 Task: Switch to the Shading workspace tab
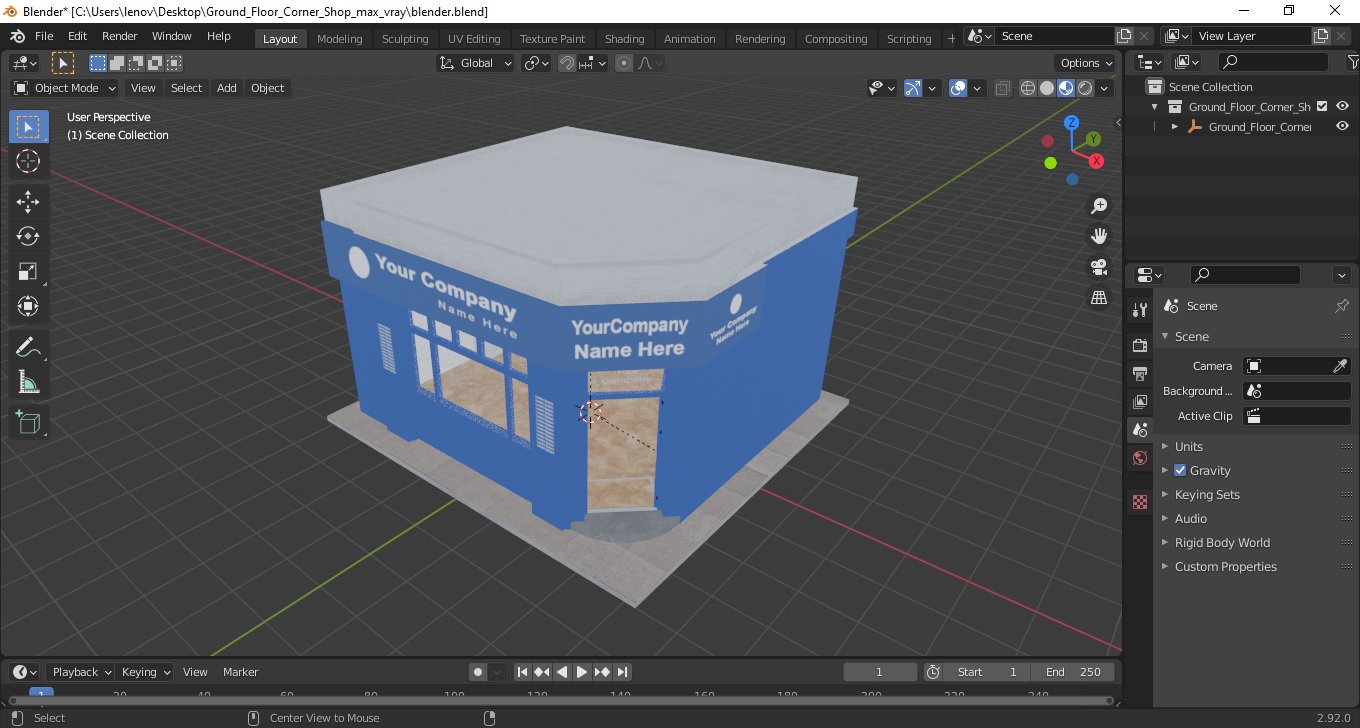[624, 39]
